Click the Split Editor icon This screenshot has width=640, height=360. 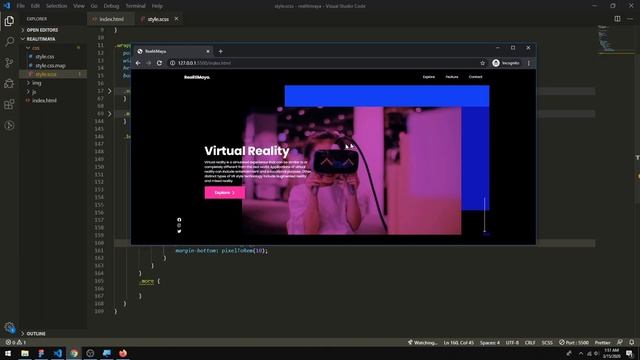tap(617, 19)
